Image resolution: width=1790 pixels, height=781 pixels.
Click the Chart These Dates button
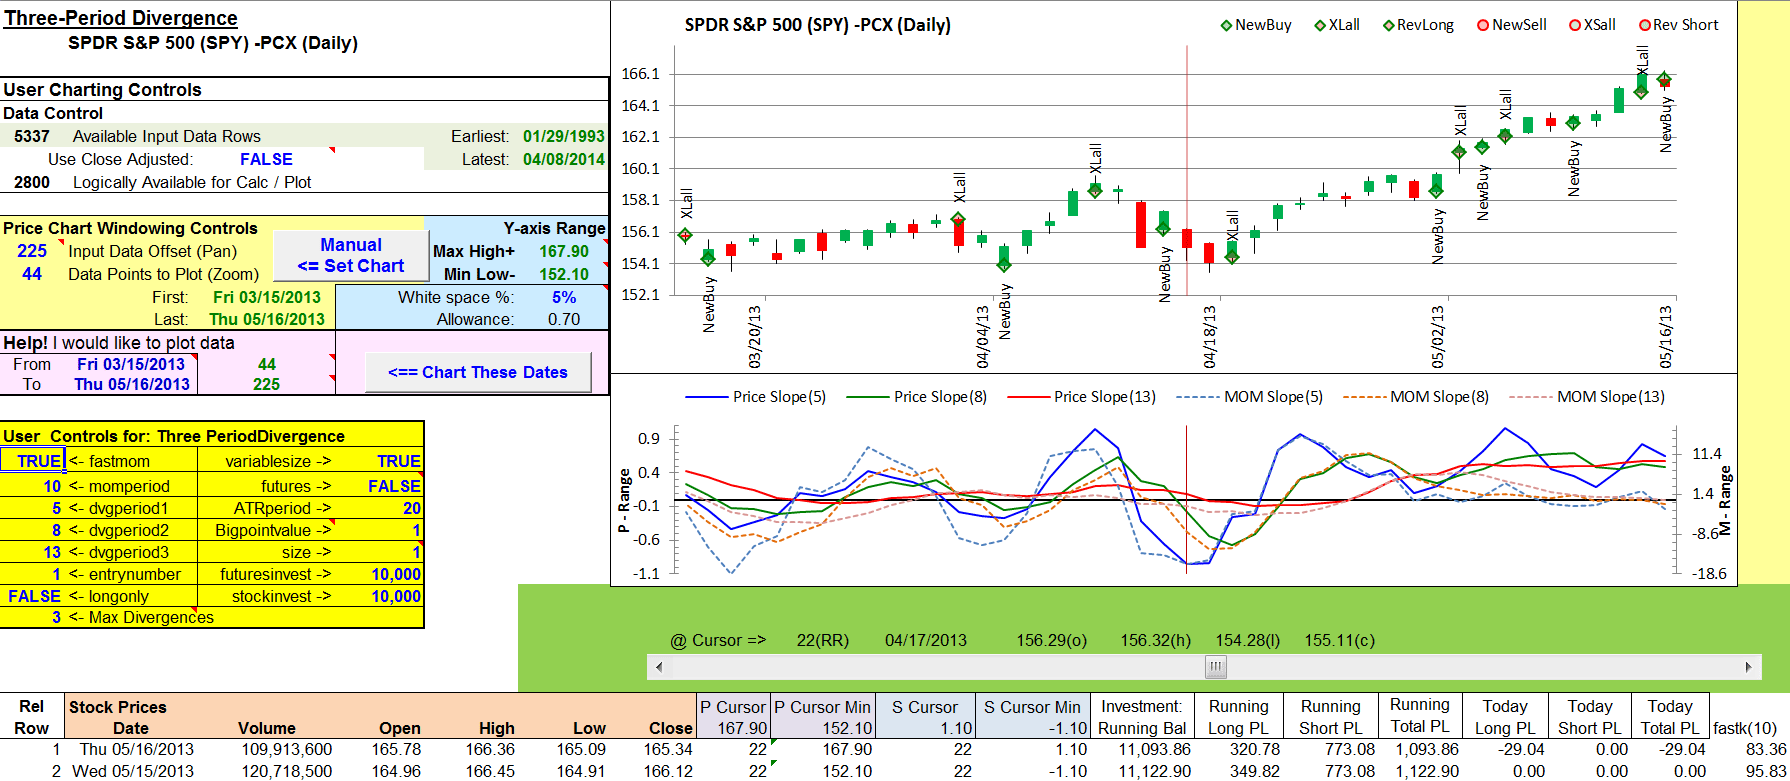[x=477, y=372]
